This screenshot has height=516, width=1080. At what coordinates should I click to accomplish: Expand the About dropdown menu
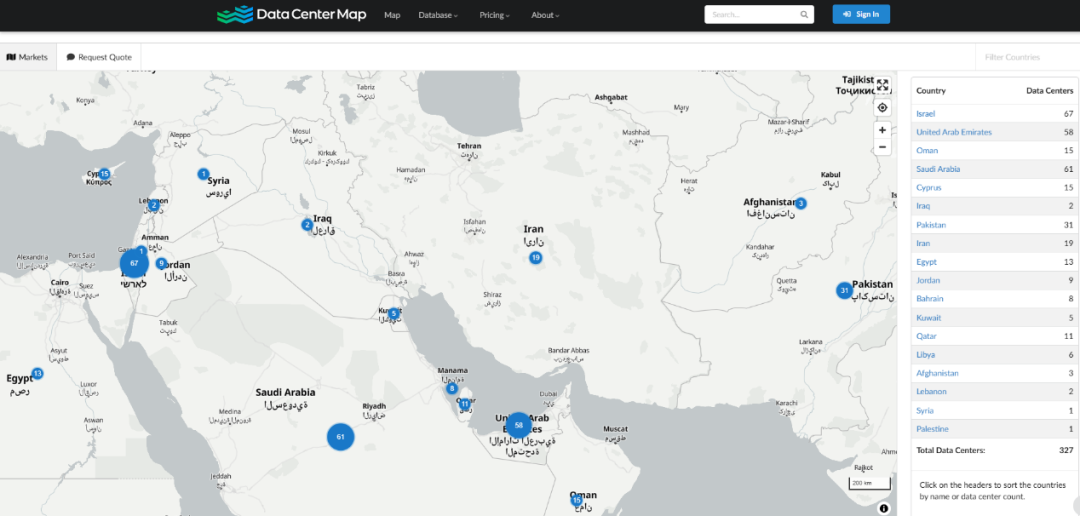[x=545, y=14]
